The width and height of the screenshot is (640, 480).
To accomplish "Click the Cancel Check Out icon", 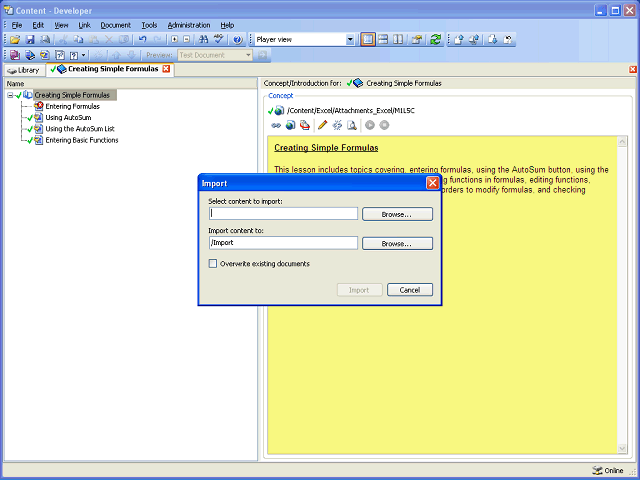I will click(508, 40).
